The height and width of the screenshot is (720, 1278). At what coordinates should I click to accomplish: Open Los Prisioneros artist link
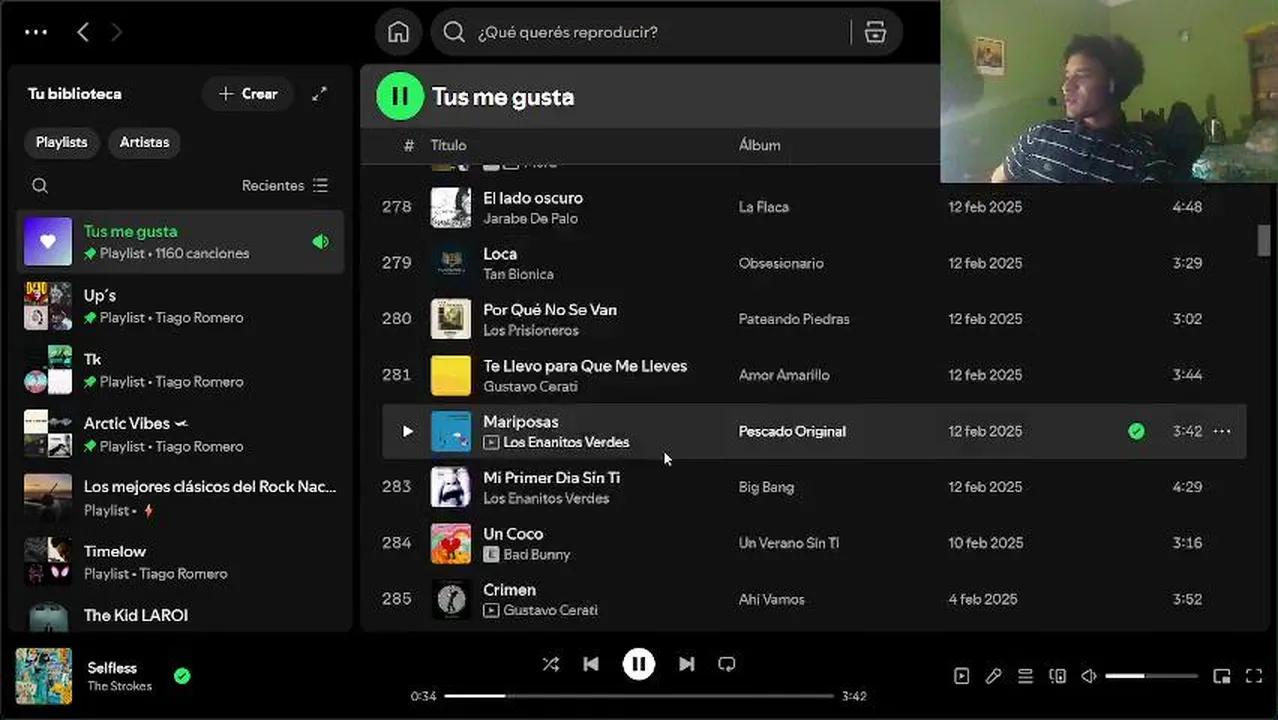(531, 330)
